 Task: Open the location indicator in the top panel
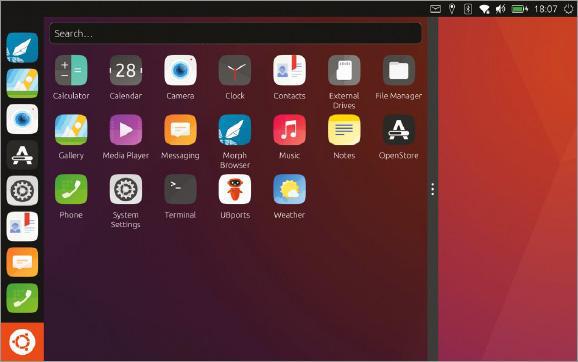click(x=452, y=9)
